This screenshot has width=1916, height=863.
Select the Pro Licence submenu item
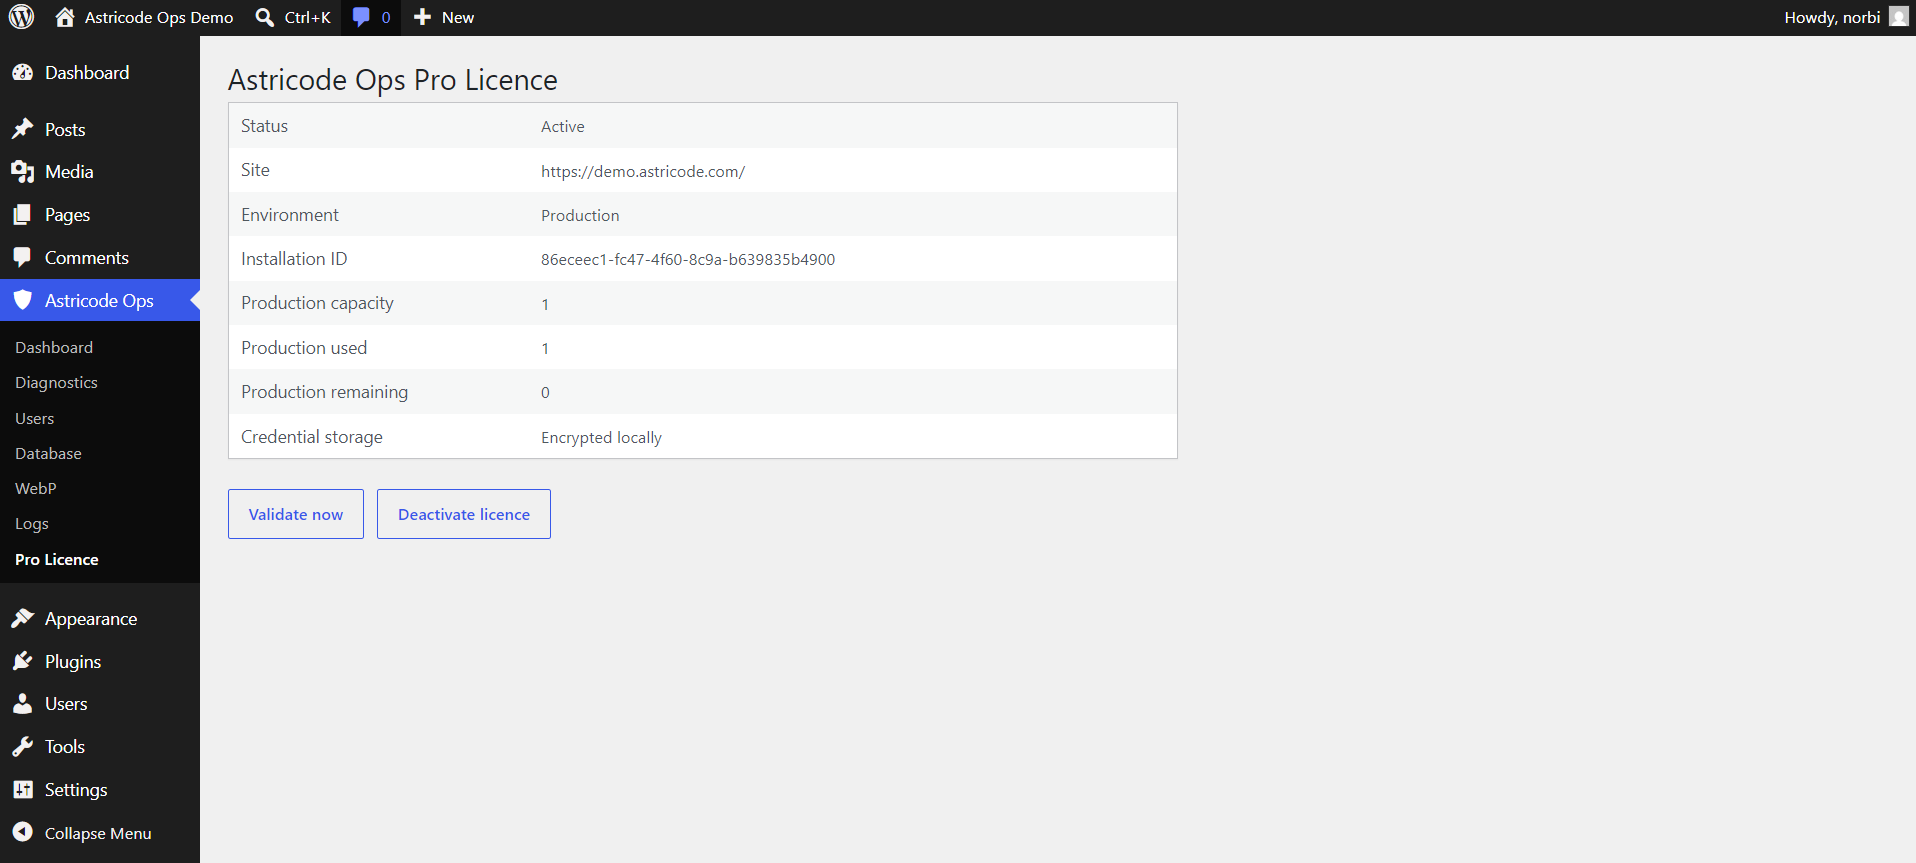[57, 559]
